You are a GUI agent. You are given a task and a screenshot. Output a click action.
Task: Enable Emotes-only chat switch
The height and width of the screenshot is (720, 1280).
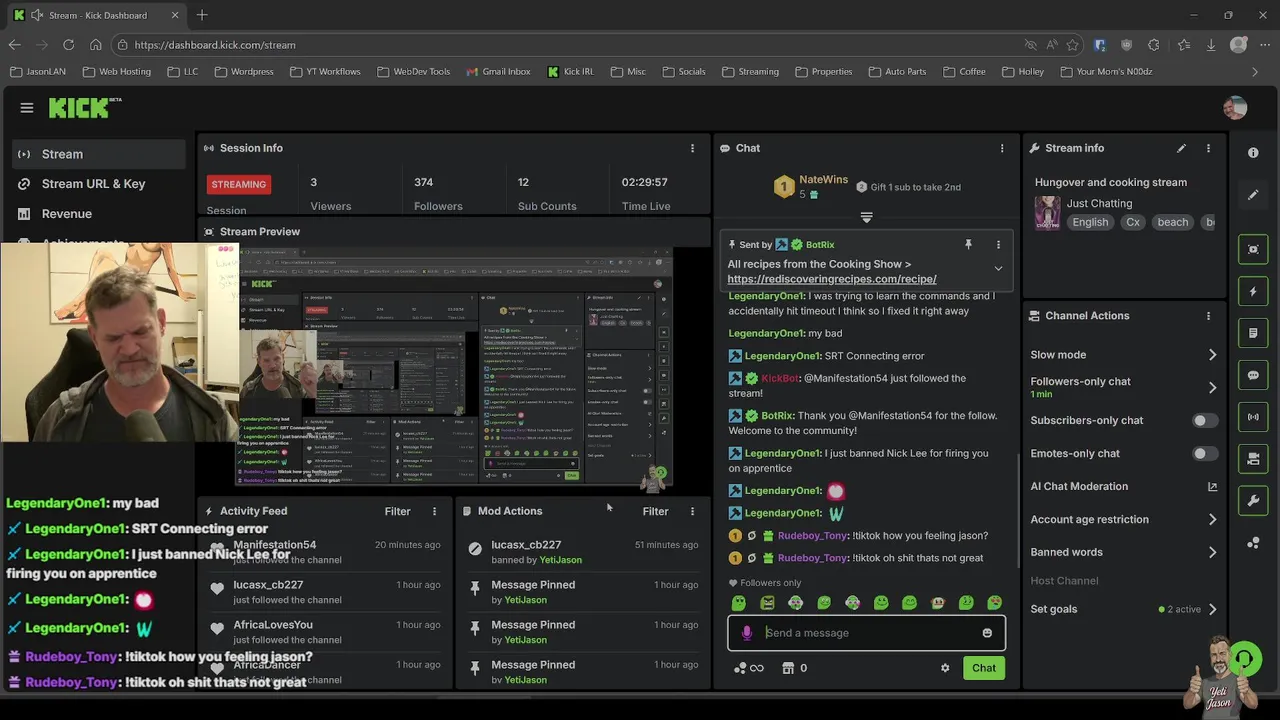[1205, 454]
